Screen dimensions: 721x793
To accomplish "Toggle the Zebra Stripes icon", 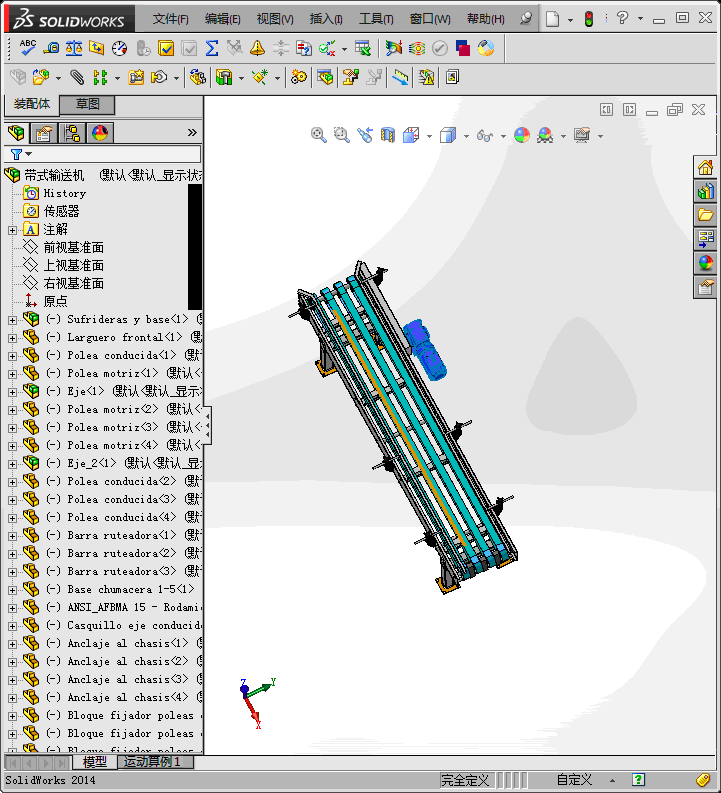I will point(417,49).
